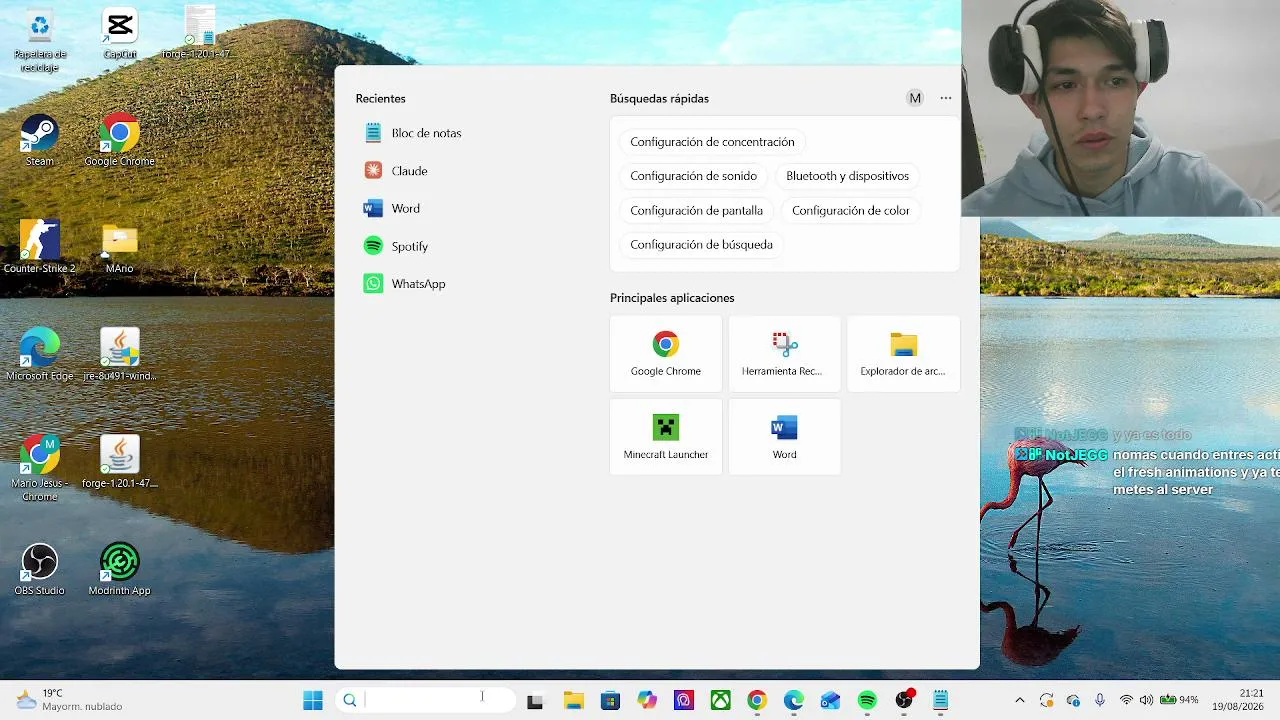The image size is (1280, 720).
Task: Switch to Spotify on the taskbar
Action: (x=867, y=700)
